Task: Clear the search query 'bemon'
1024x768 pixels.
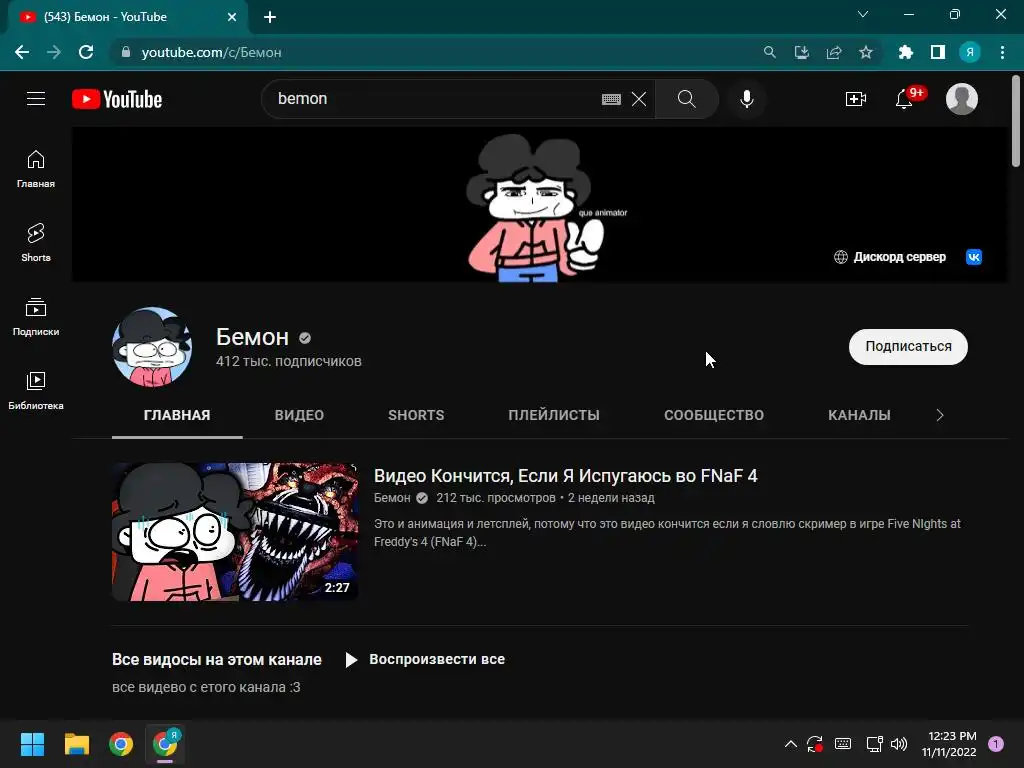Action: pos(639,99)
